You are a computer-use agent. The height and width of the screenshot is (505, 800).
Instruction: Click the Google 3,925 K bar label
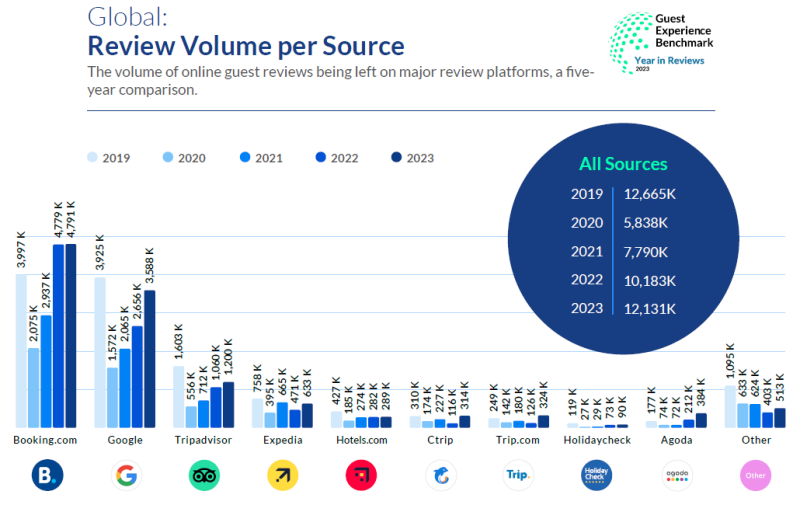(100, 252)
